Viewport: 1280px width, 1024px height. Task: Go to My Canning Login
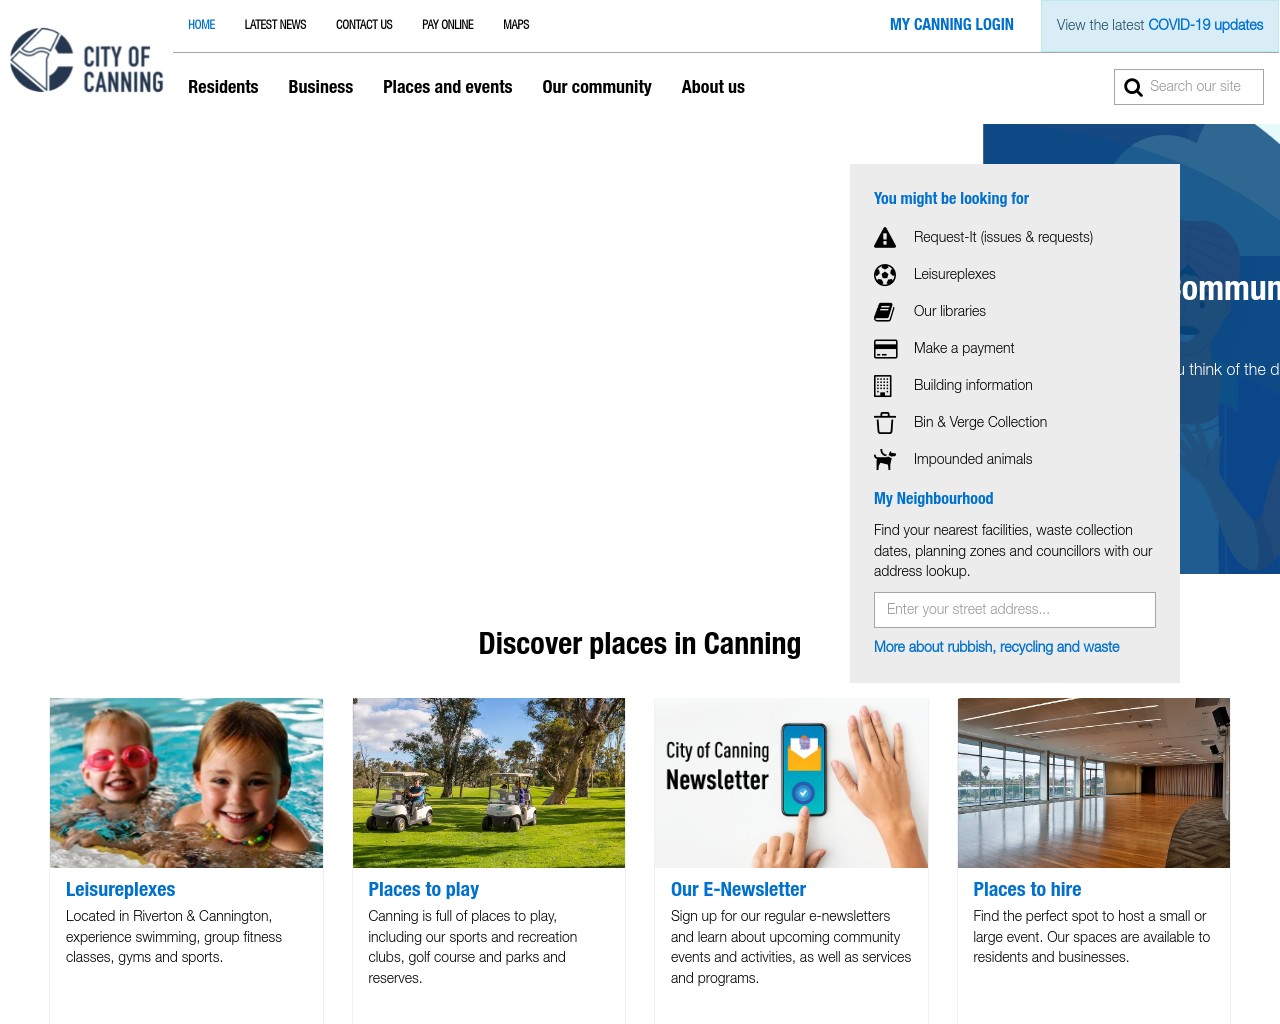(951, 25)
